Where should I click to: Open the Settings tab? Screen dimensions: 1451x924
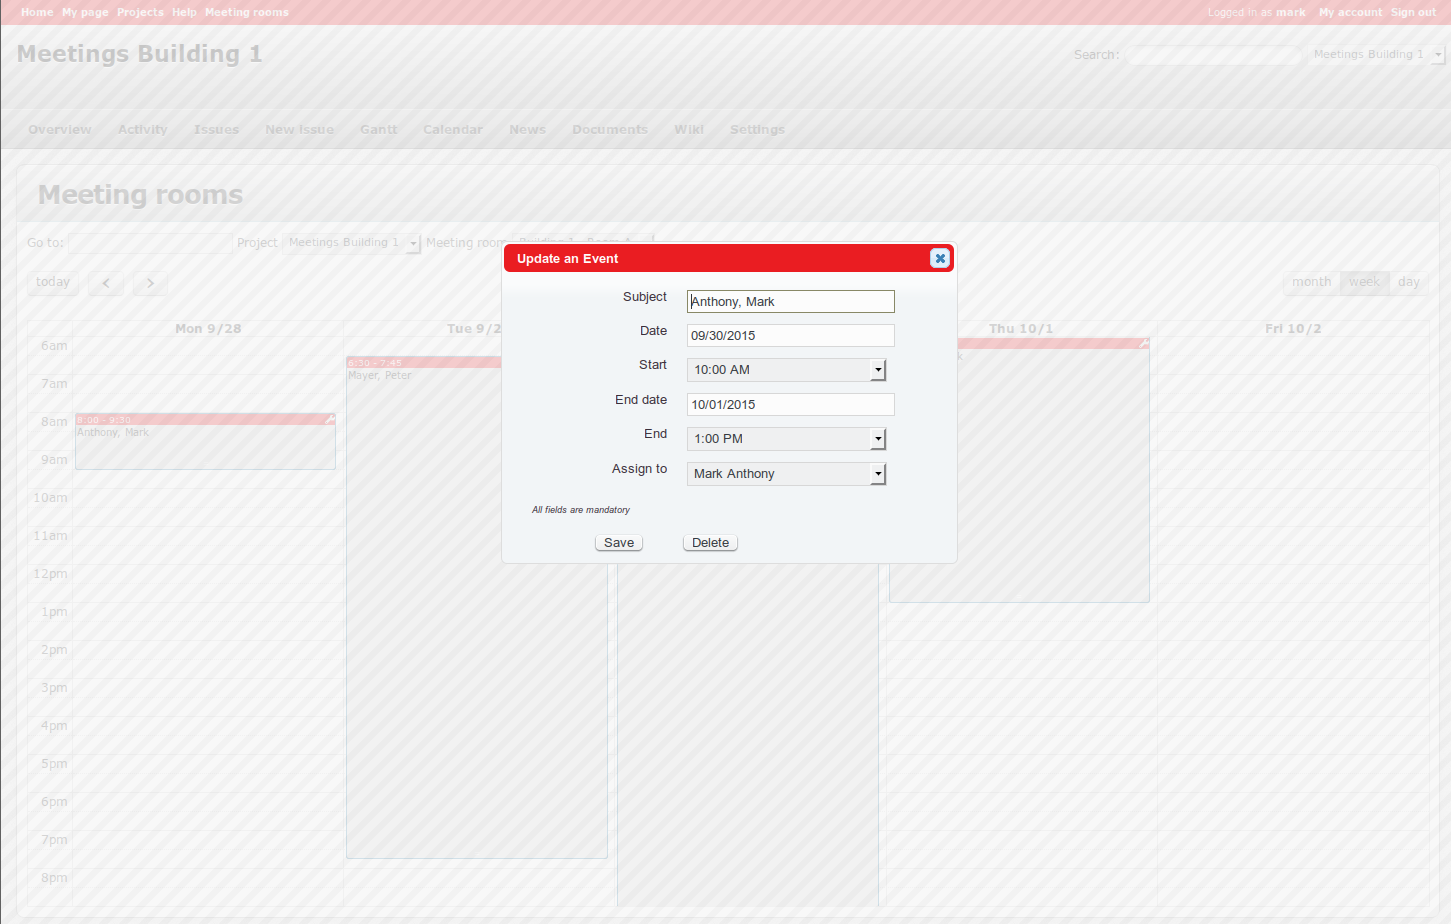click(757, 130)
